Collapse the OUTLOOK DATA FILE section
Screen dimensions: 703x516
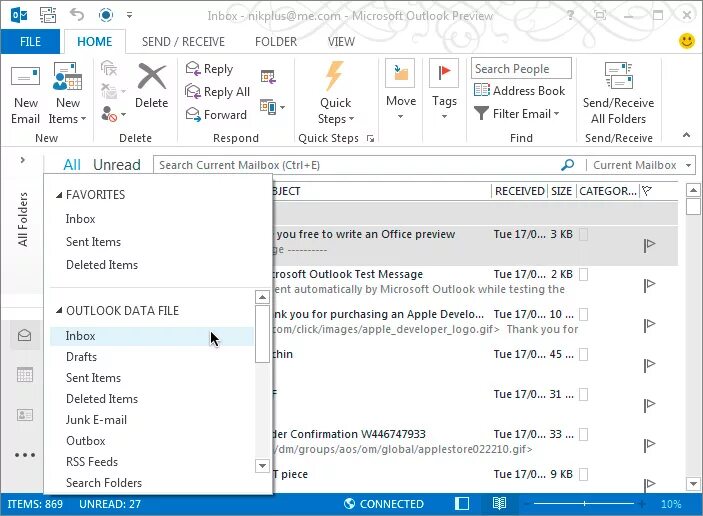(59, 310)
